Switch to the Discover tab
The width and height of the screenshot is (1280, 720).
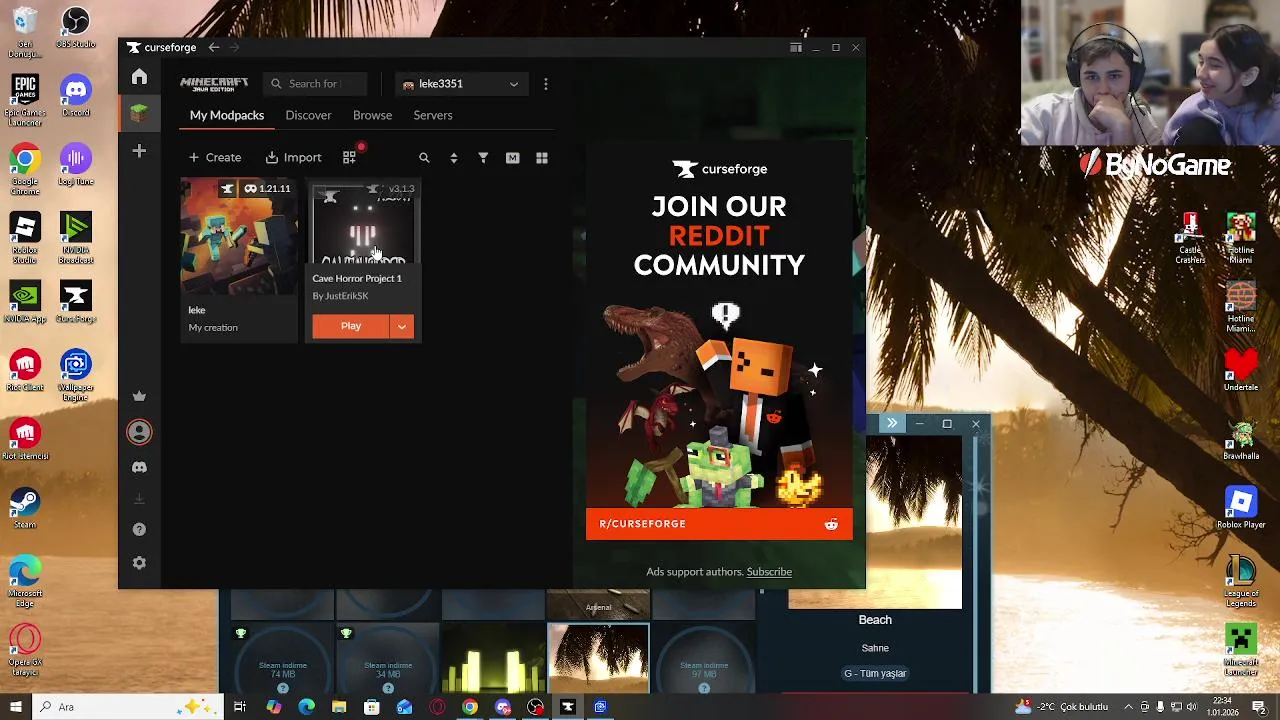click(308, 115)
